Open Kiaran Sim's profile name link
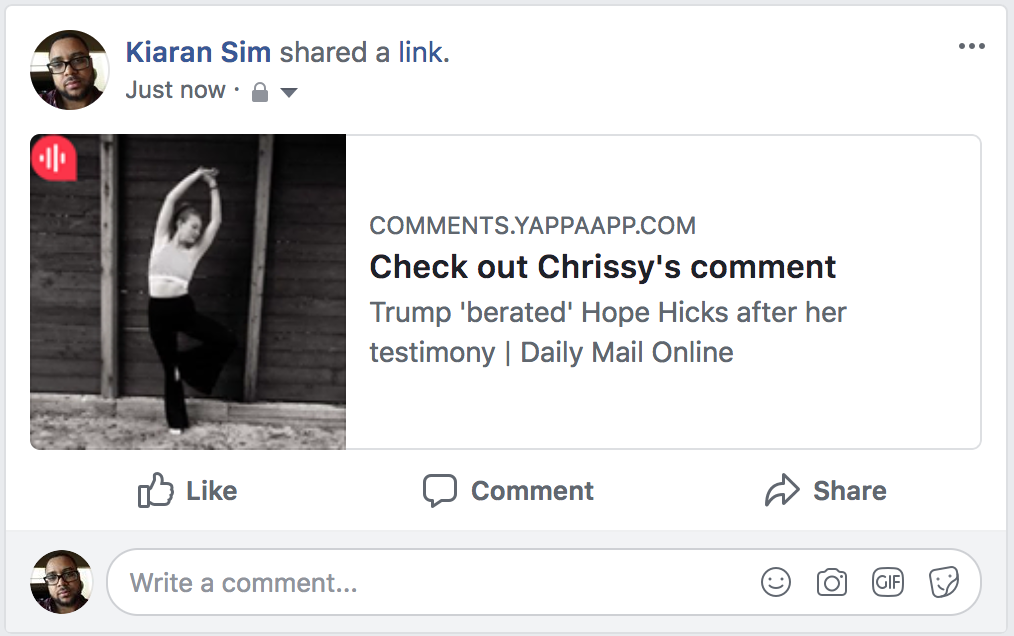The width and height of the screenshot is (1014, 636). [x=198, y=53]
